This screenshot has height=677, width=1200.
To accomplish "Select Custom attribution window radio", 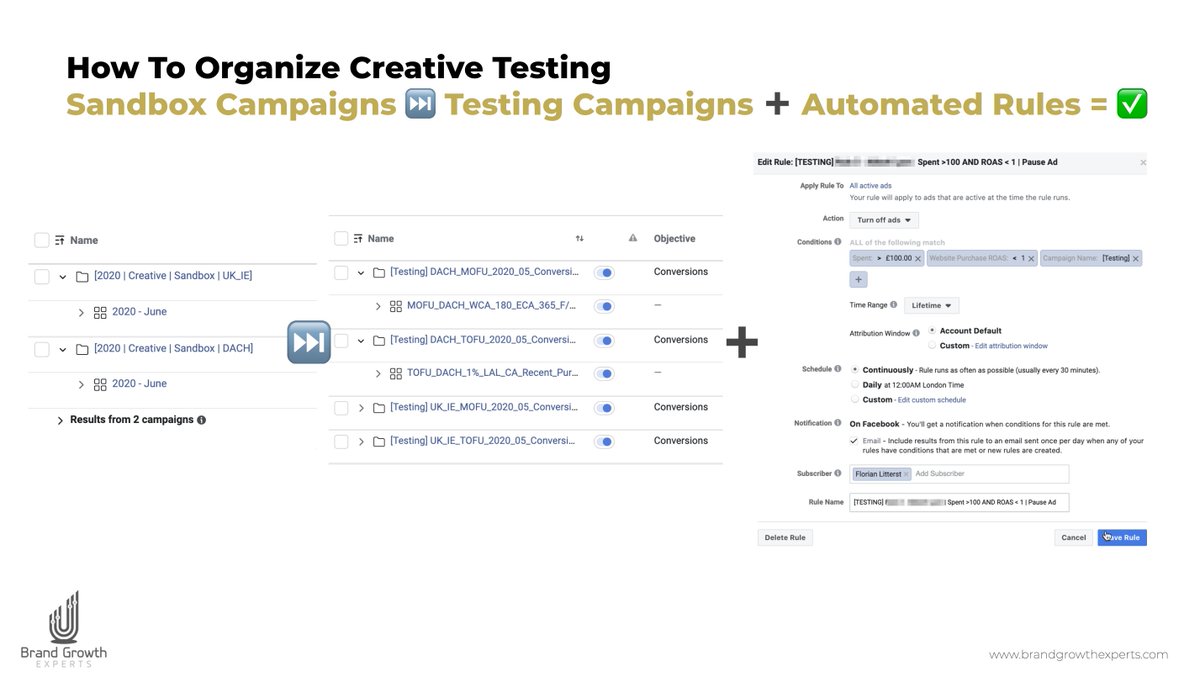I will [x=933, y=345].
